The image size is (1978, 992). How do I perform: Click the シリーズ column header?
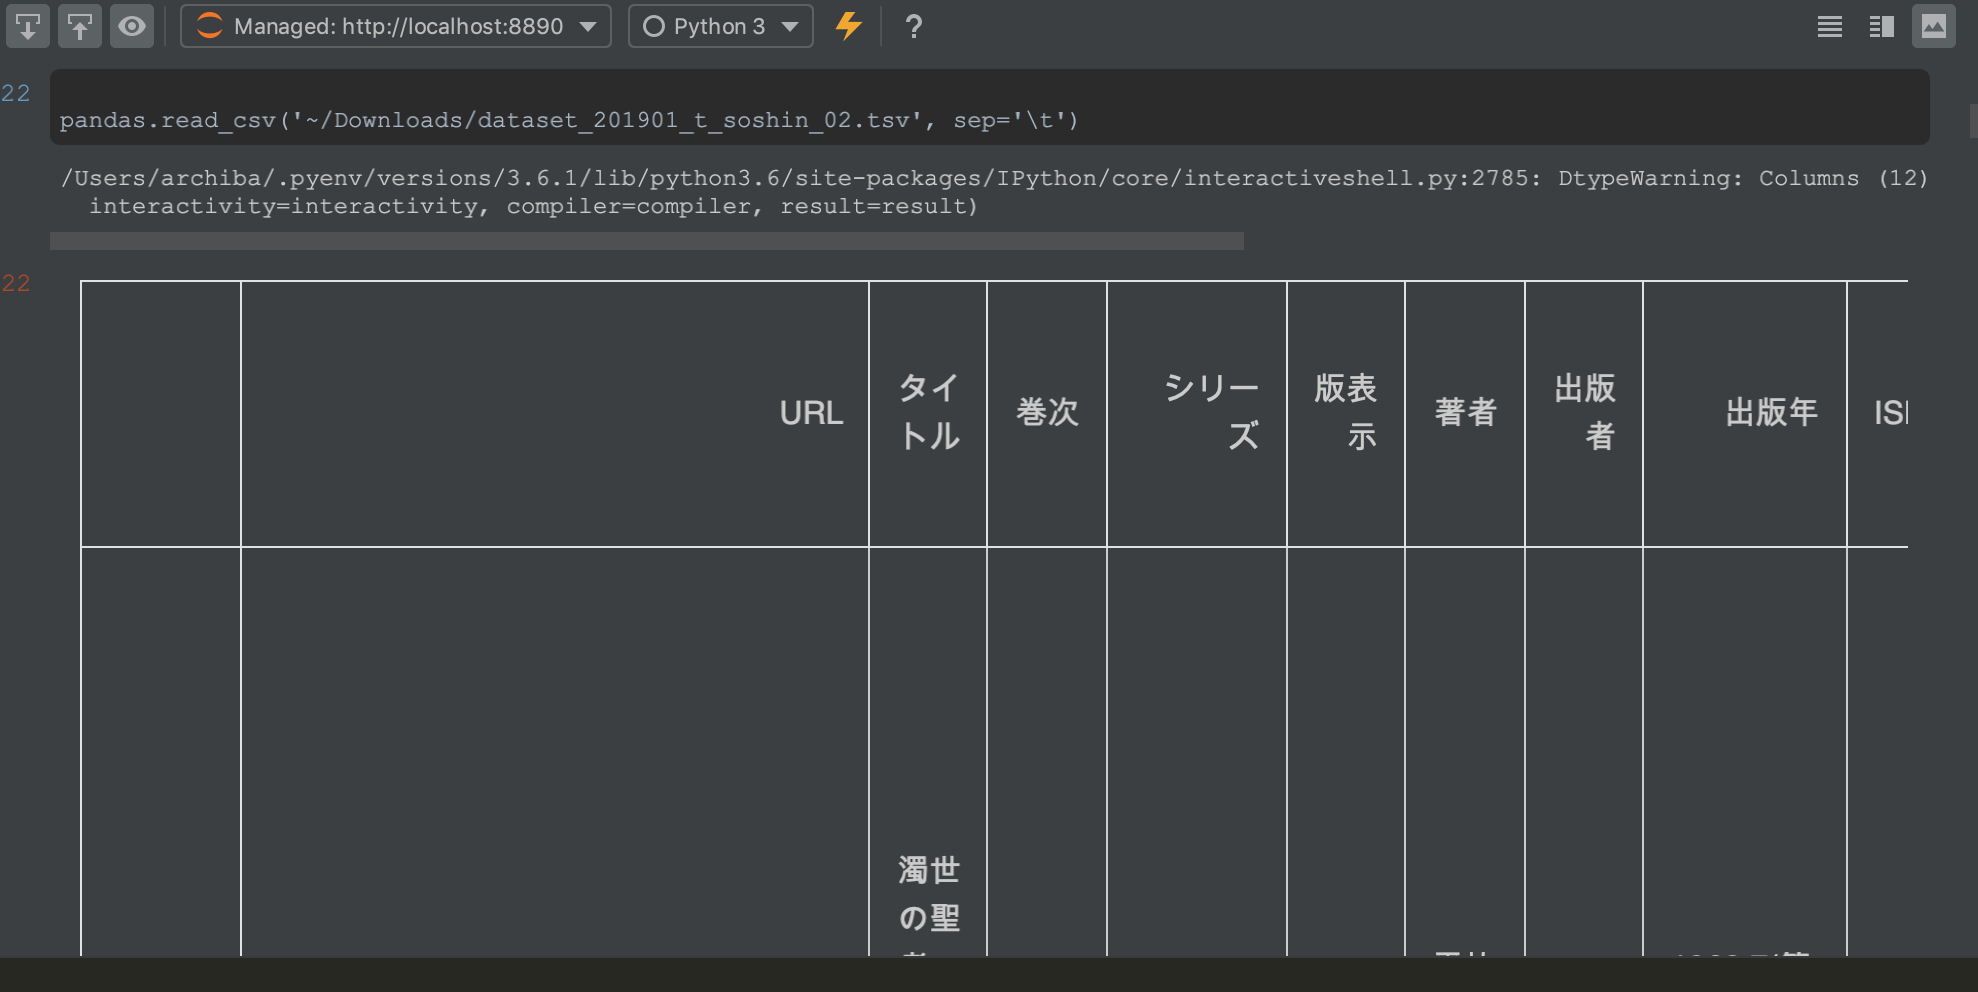pos(1197,413)
